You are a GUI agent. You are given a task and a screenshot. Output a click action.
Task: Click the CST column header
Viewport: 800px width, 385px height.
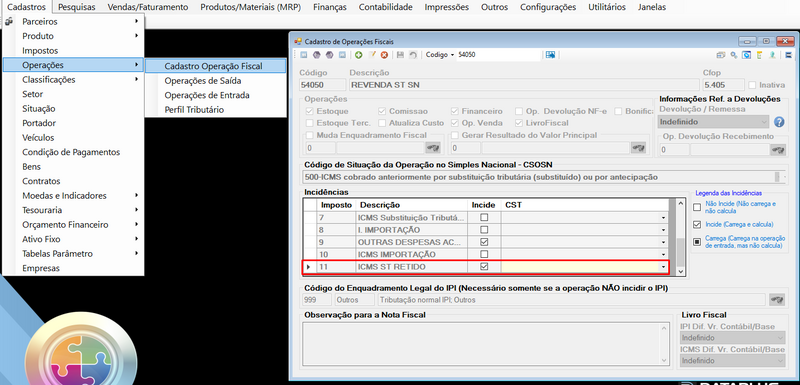coord(585,205)
